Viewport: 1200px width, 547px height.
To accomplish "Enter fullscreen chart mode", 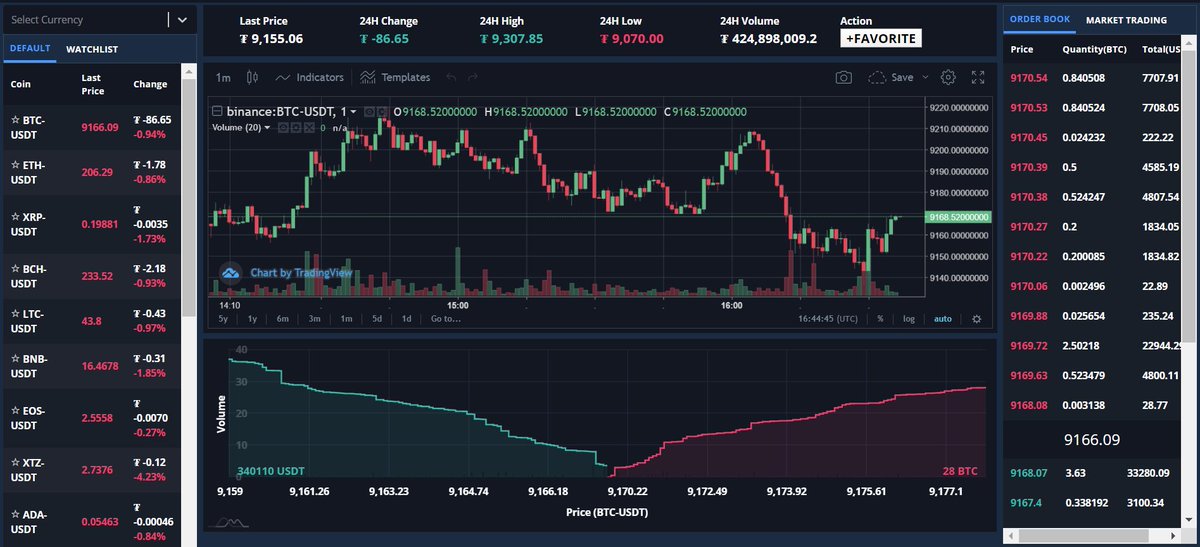I will [979, 77].
